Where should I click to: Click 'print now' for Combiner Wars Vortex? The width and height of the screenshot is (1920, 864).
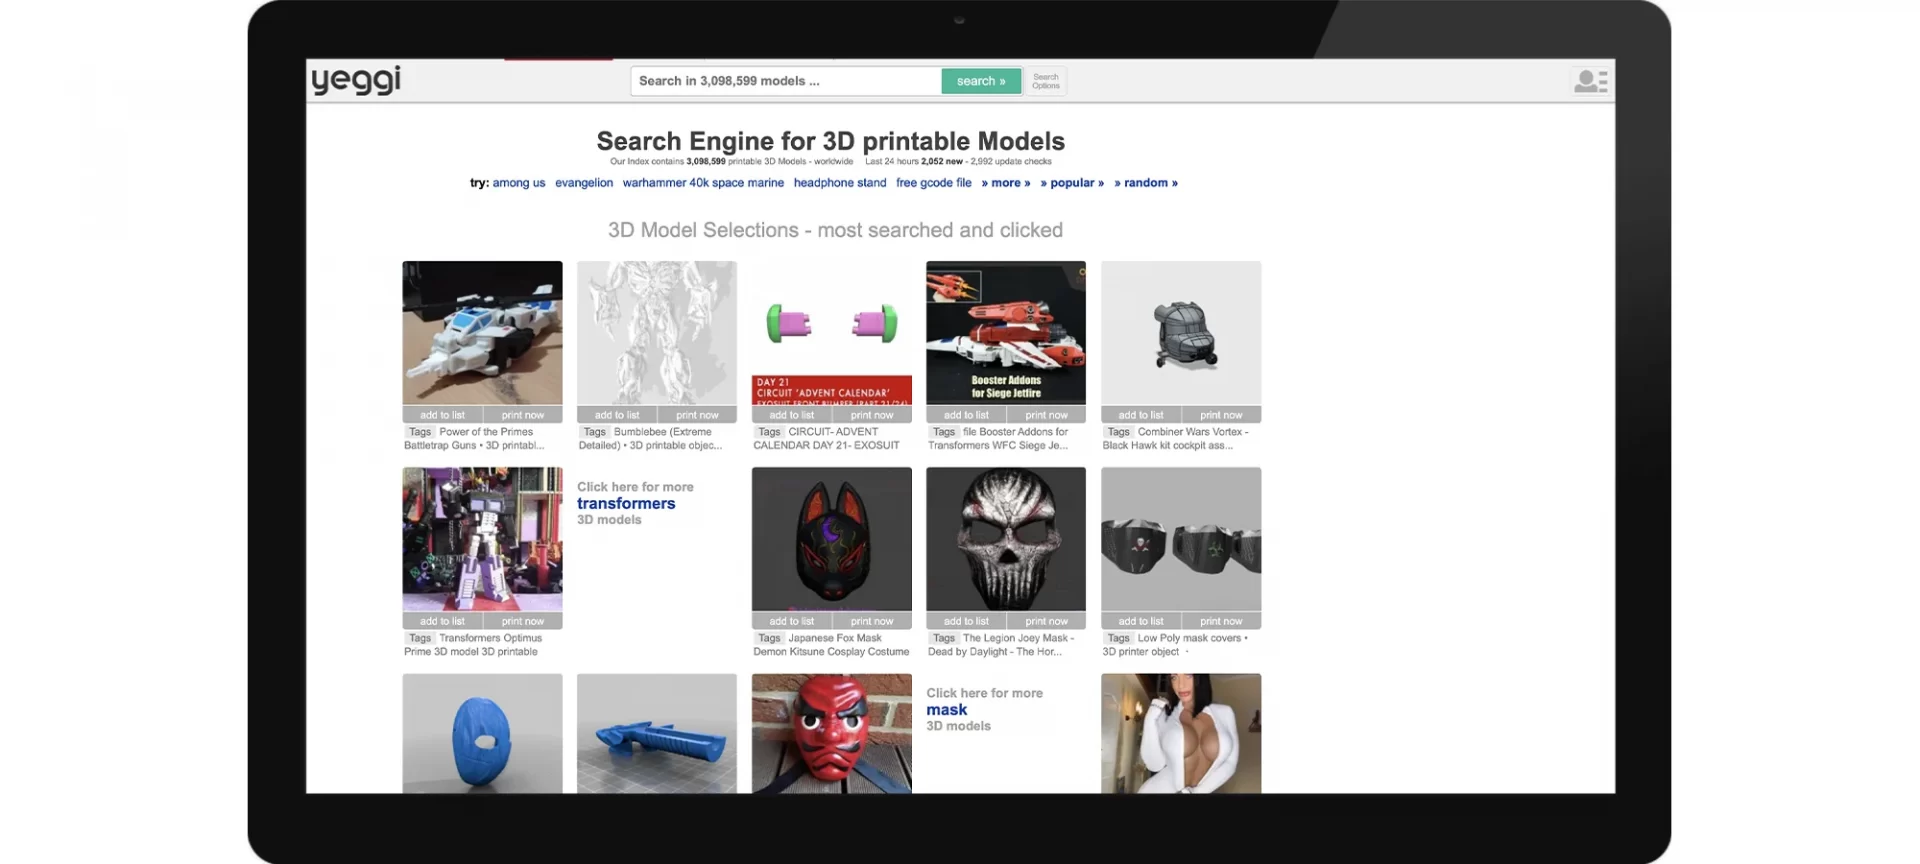[1222, 415]
